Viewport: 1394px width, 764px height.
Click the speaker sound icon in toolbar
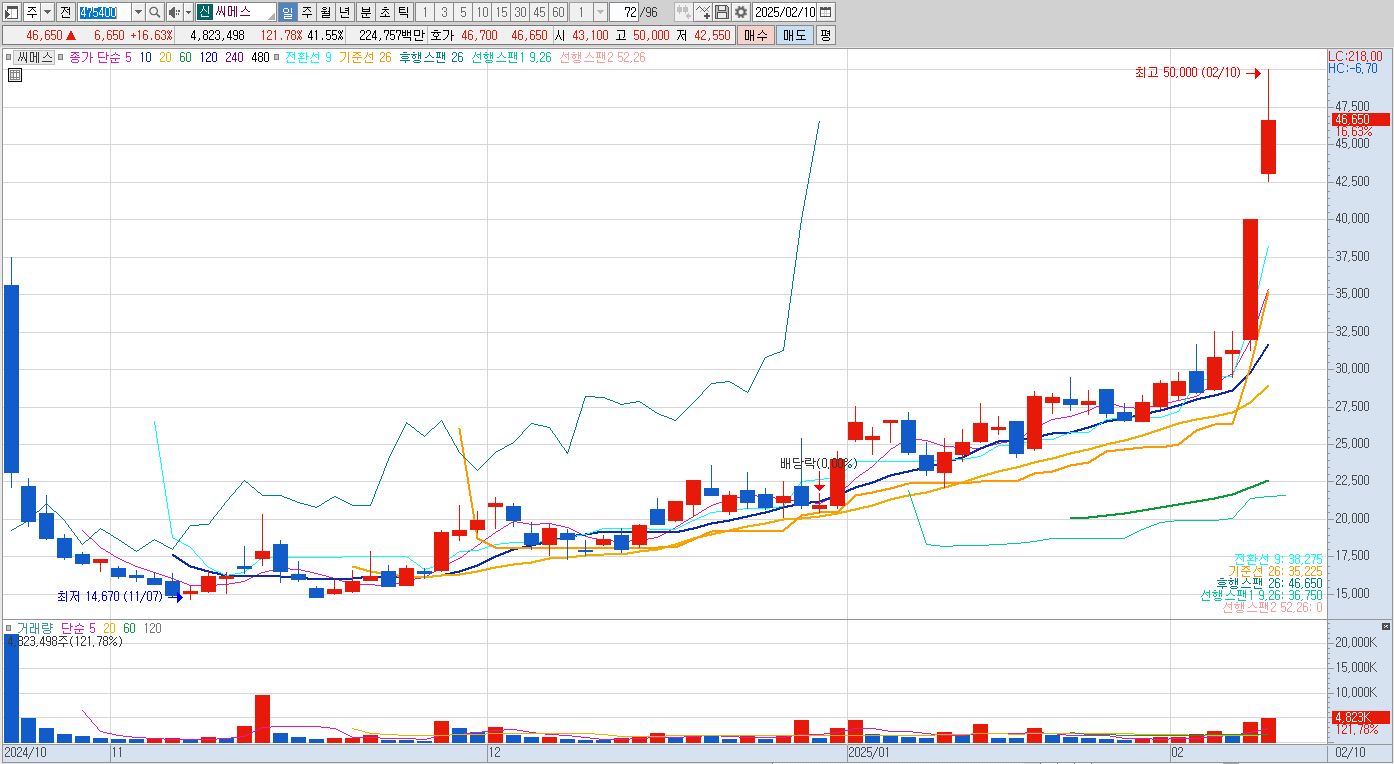pyautogui.click(x=173, y=12)
